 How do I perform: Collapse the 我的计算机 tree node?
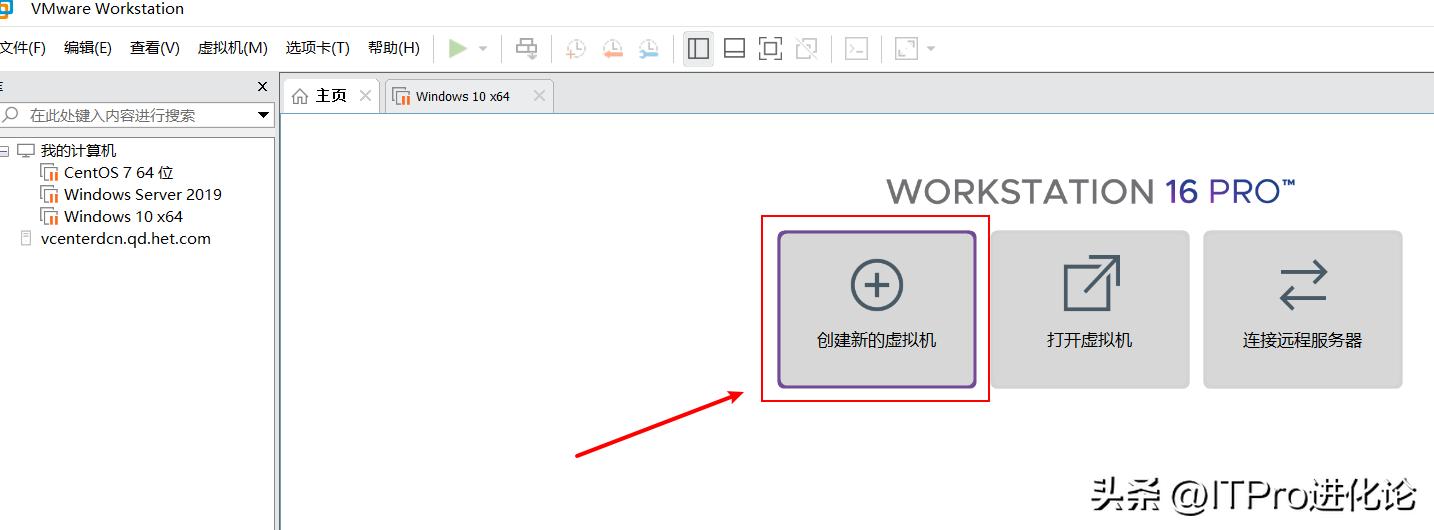click(x=4, y=151)
